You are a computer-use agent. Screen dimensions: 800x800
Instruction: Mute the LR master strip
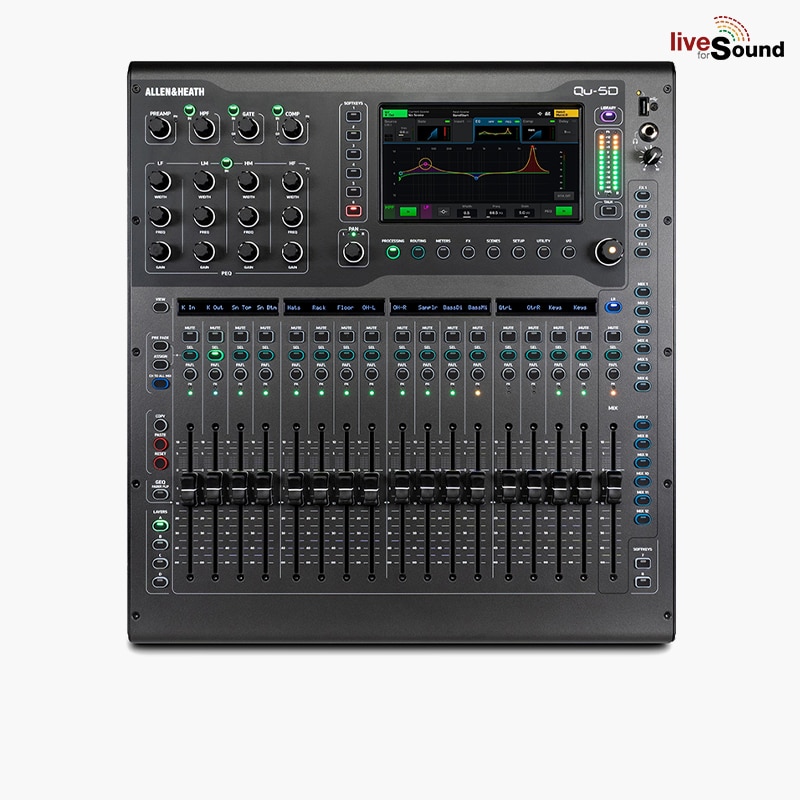(x=613, y=336)
